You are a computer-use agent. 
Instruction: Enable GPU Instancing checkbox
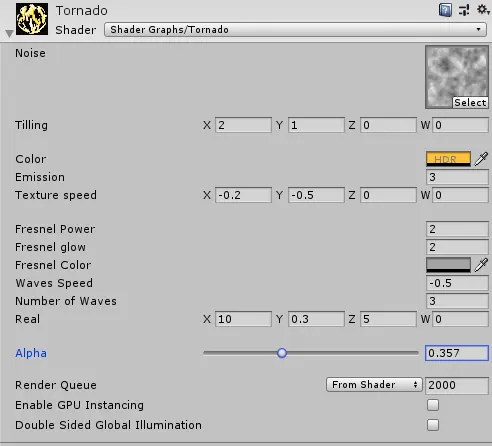pyautogui.click(x=433, y=405)
